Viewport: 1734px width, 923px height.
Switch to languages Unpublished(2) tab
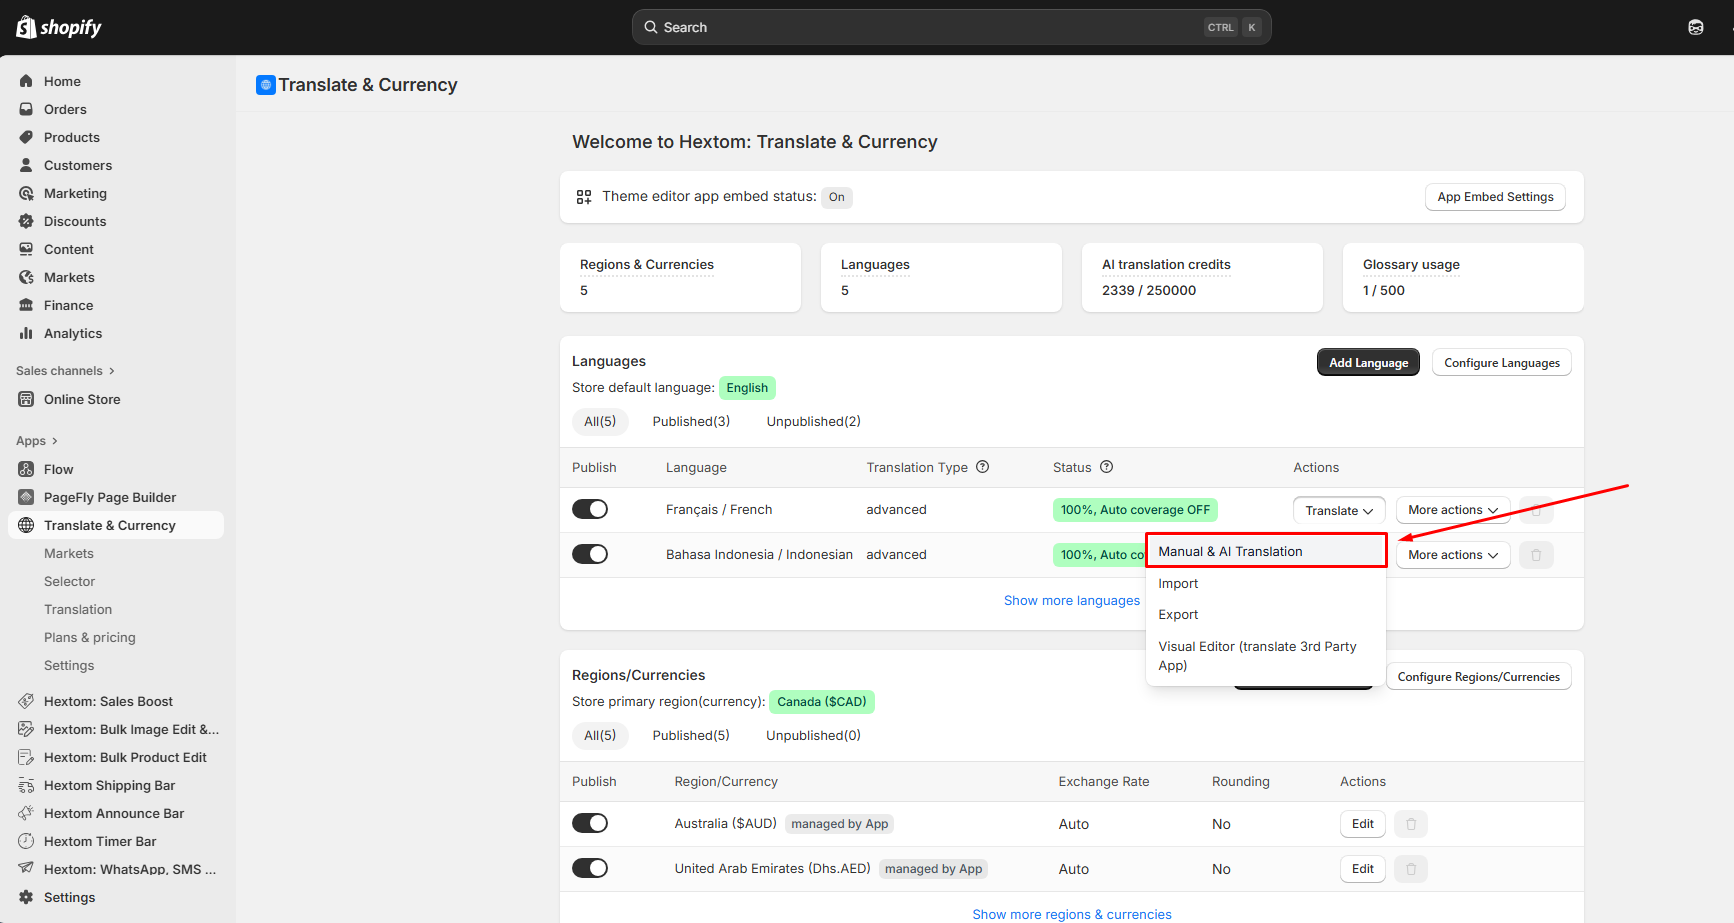(x=813, y=422)
